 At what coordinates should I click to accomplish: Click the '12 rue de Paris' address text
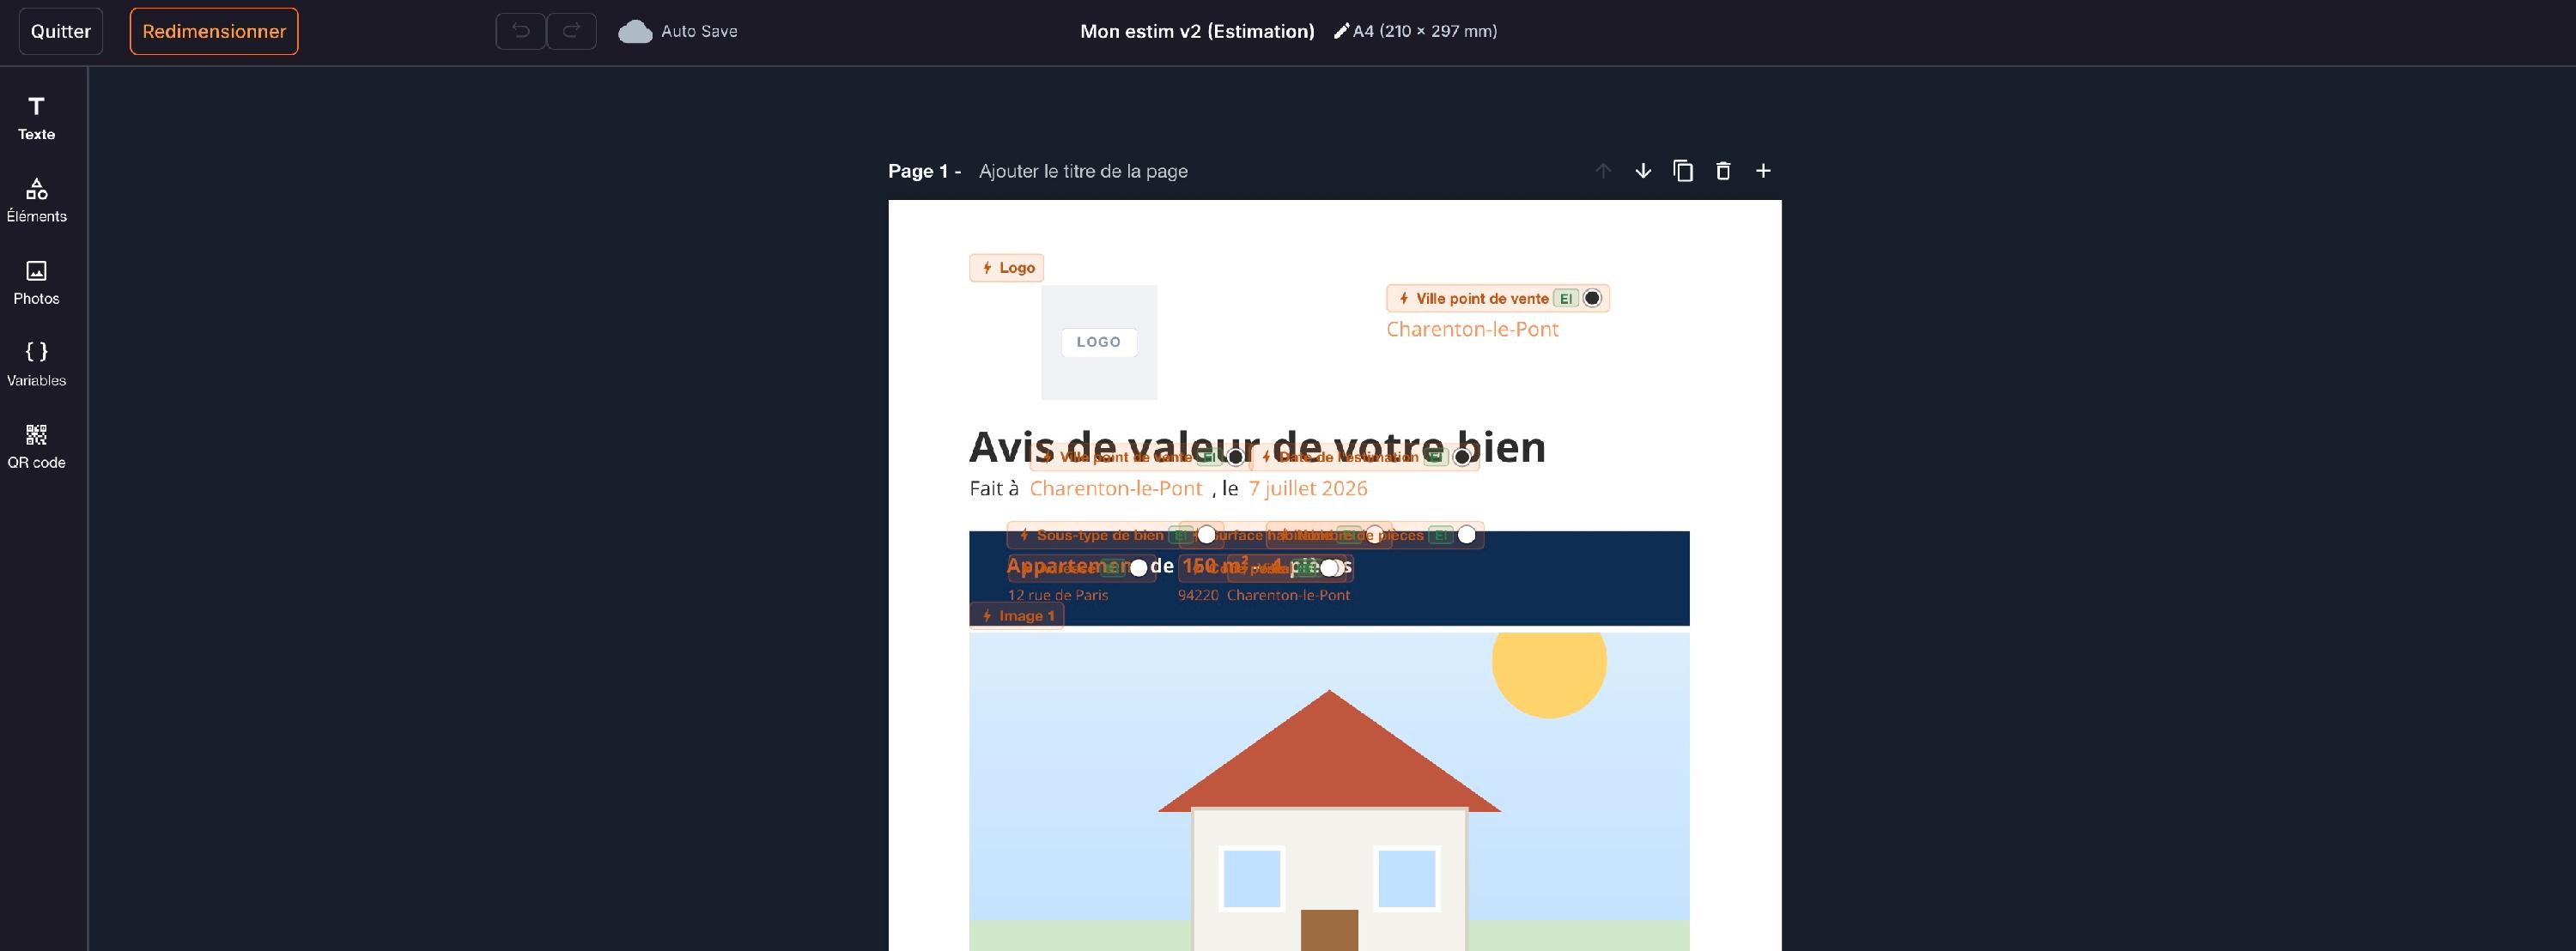click(x=1058, y=595)
